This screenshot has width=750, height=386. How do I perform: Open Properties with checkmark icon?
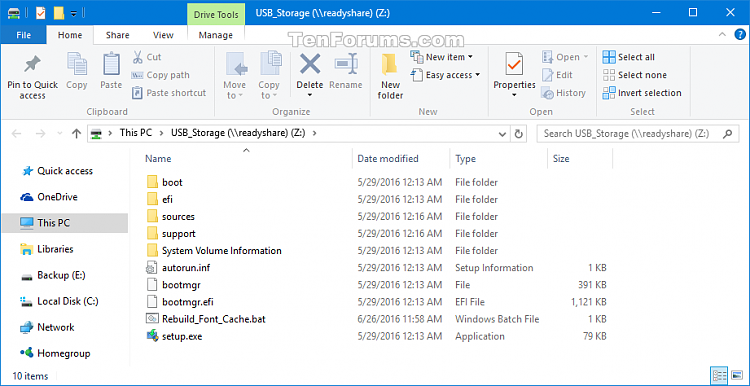coord(514,64)
